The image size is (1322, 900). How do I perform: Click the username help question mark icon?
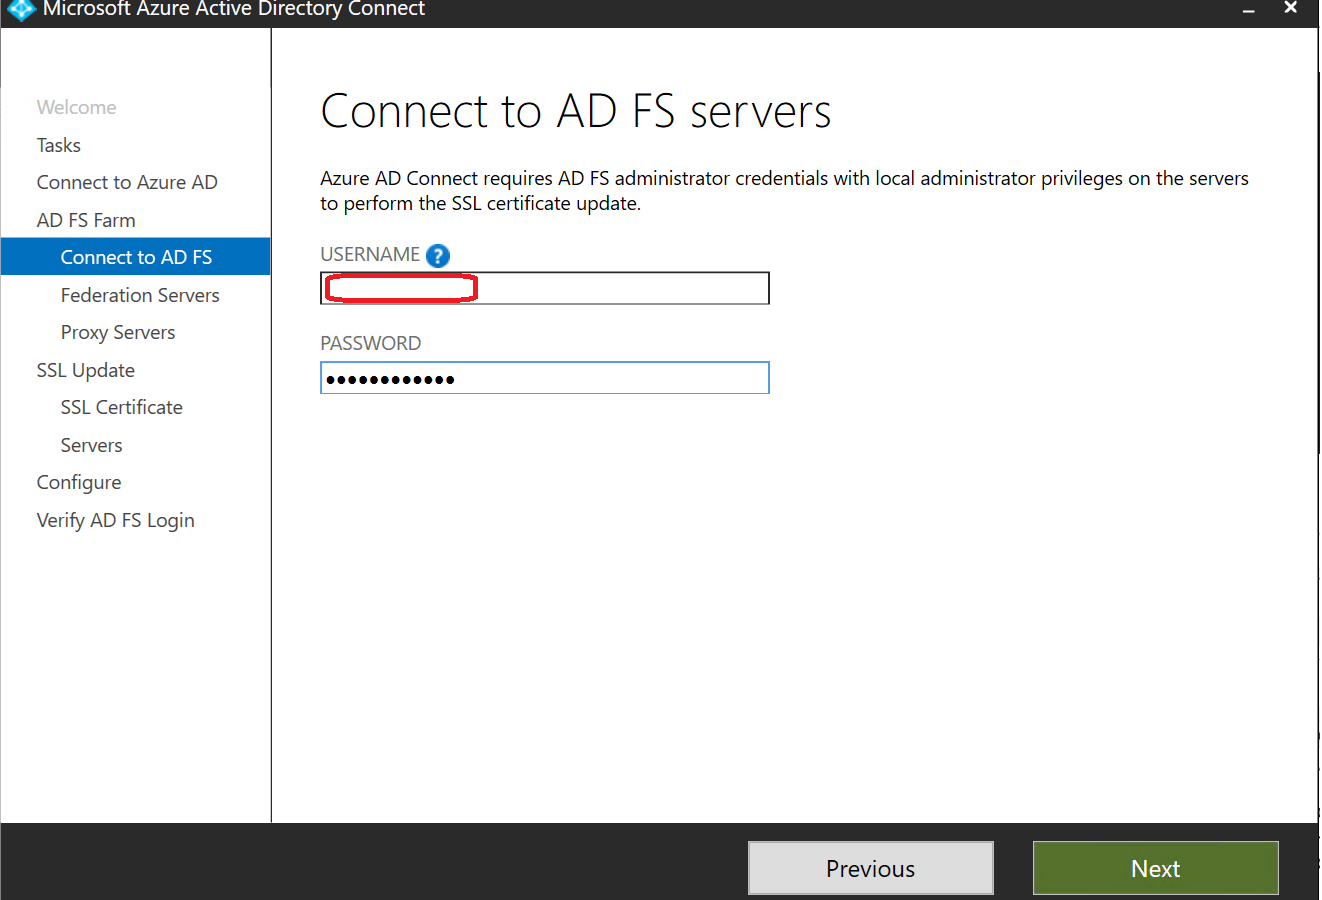(x=438, y=256)
